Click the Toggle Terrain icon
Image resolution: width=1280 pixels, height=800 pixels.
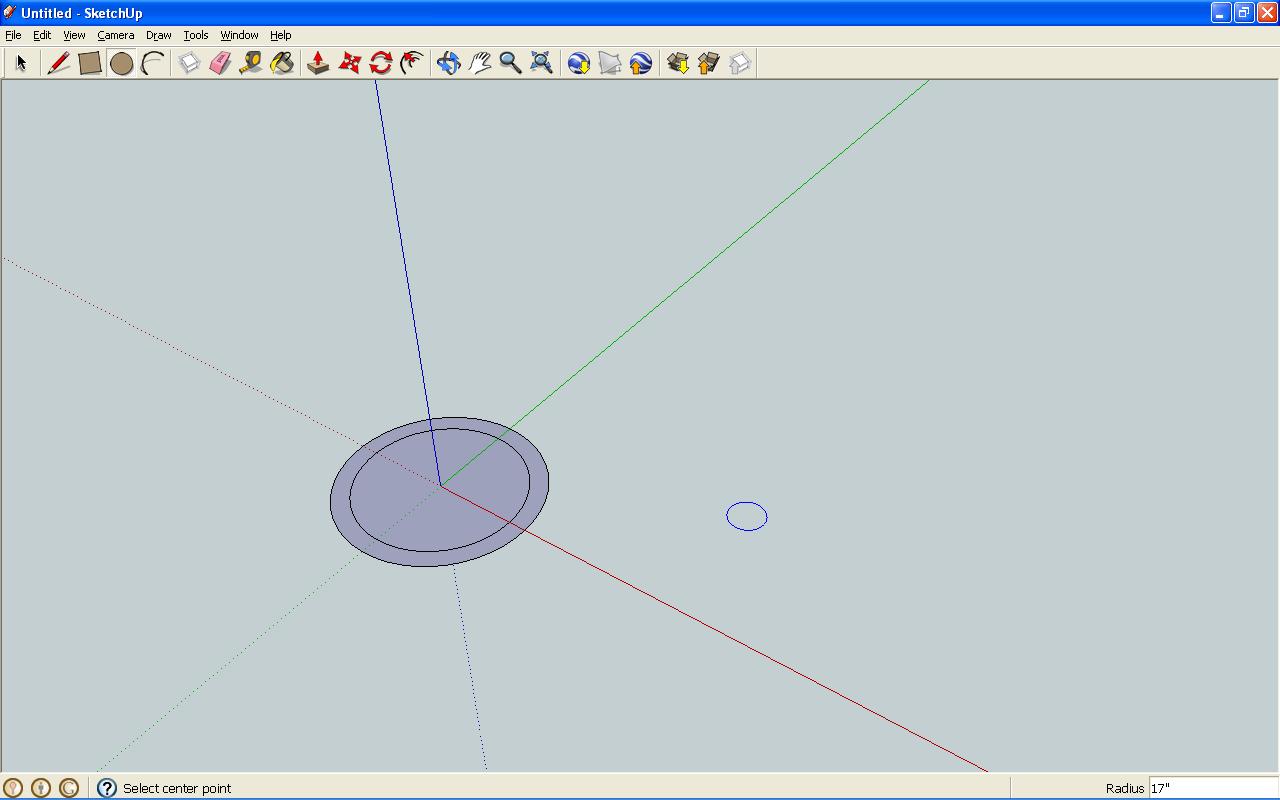point(609,63)
